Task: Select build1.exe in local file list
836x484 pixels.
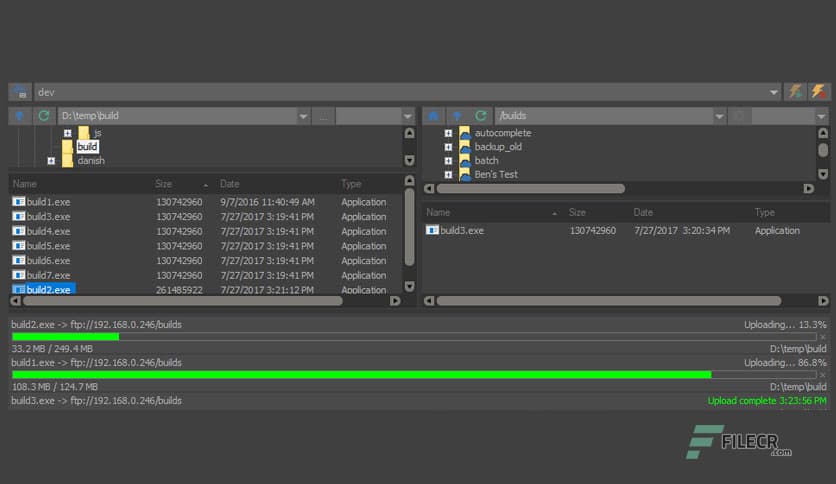Action: click(48, 202)
